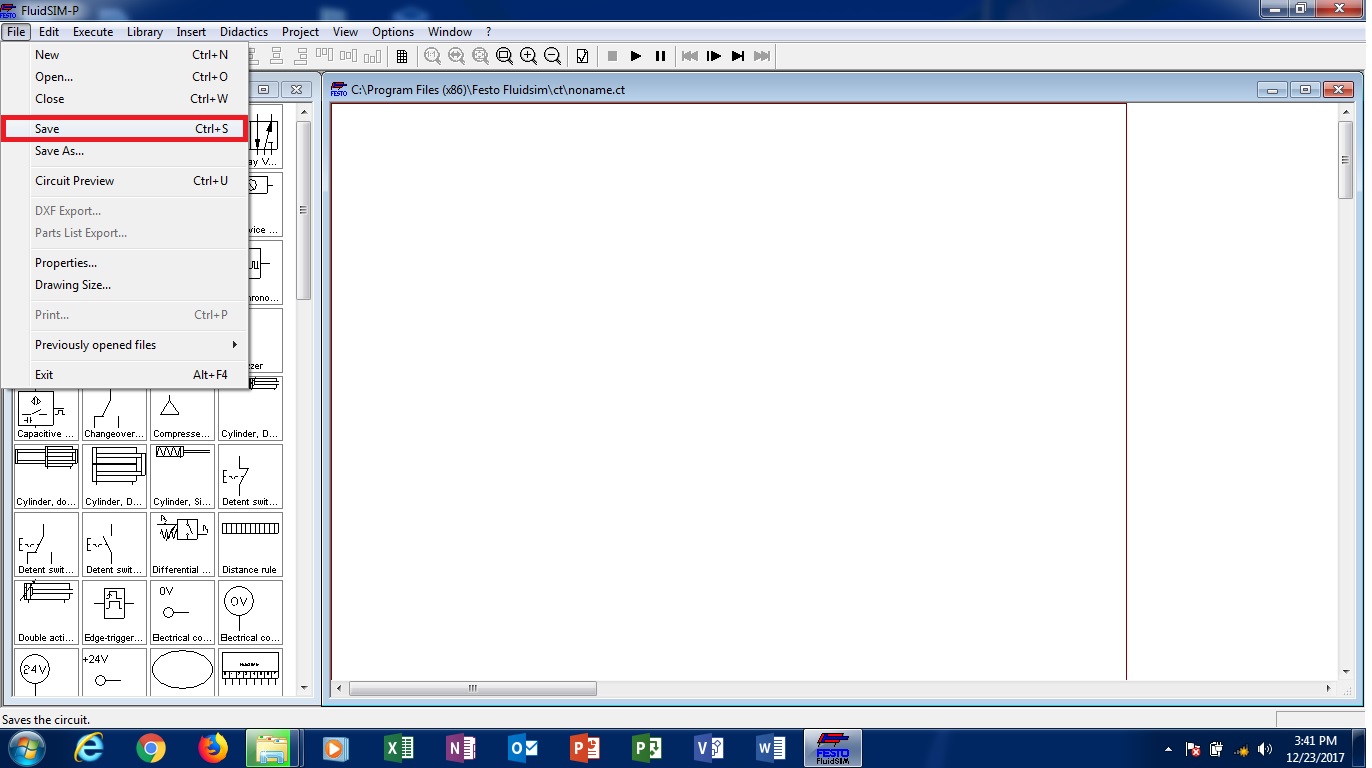The width and height of the screenshot is (1372, 768).
Task: Select the 'Cylinder, Si...' spring cylinder component
Action: tap(182, 477)
